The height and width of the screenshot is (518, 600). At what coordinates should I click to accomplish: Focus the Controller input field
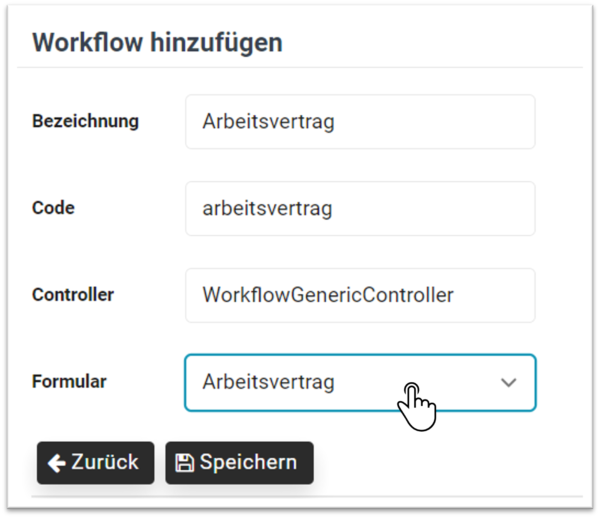(360, 295)
